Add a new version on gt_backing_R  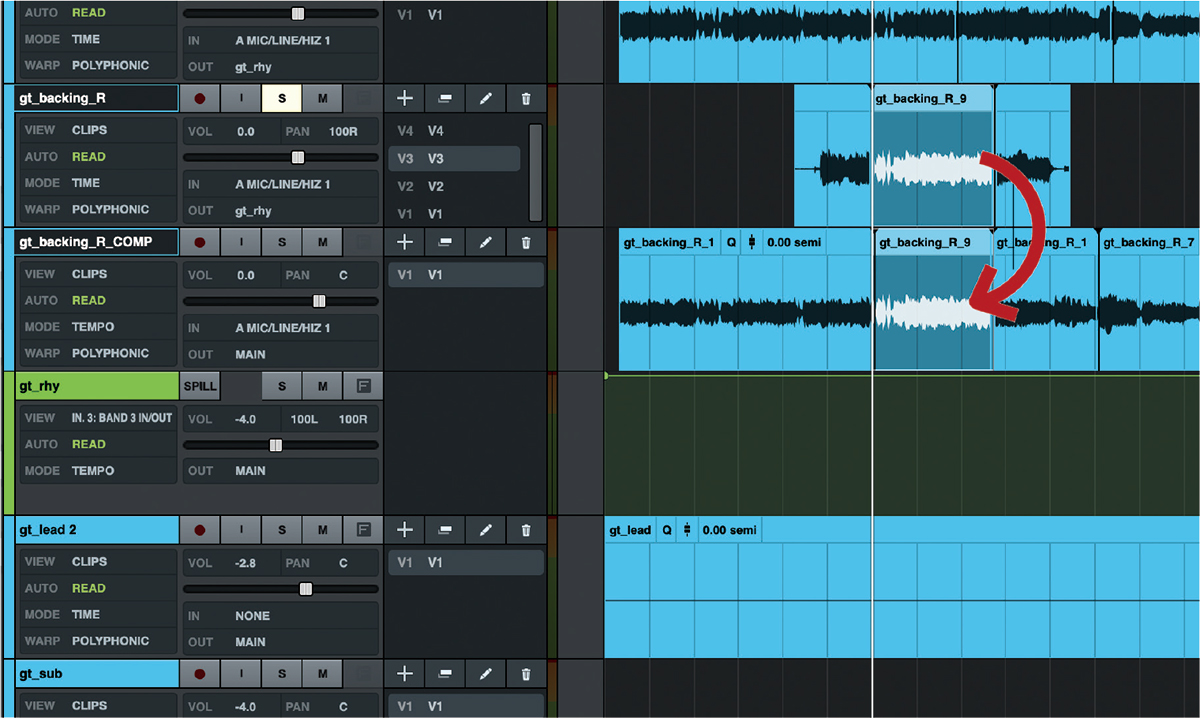tap(404, 98)
